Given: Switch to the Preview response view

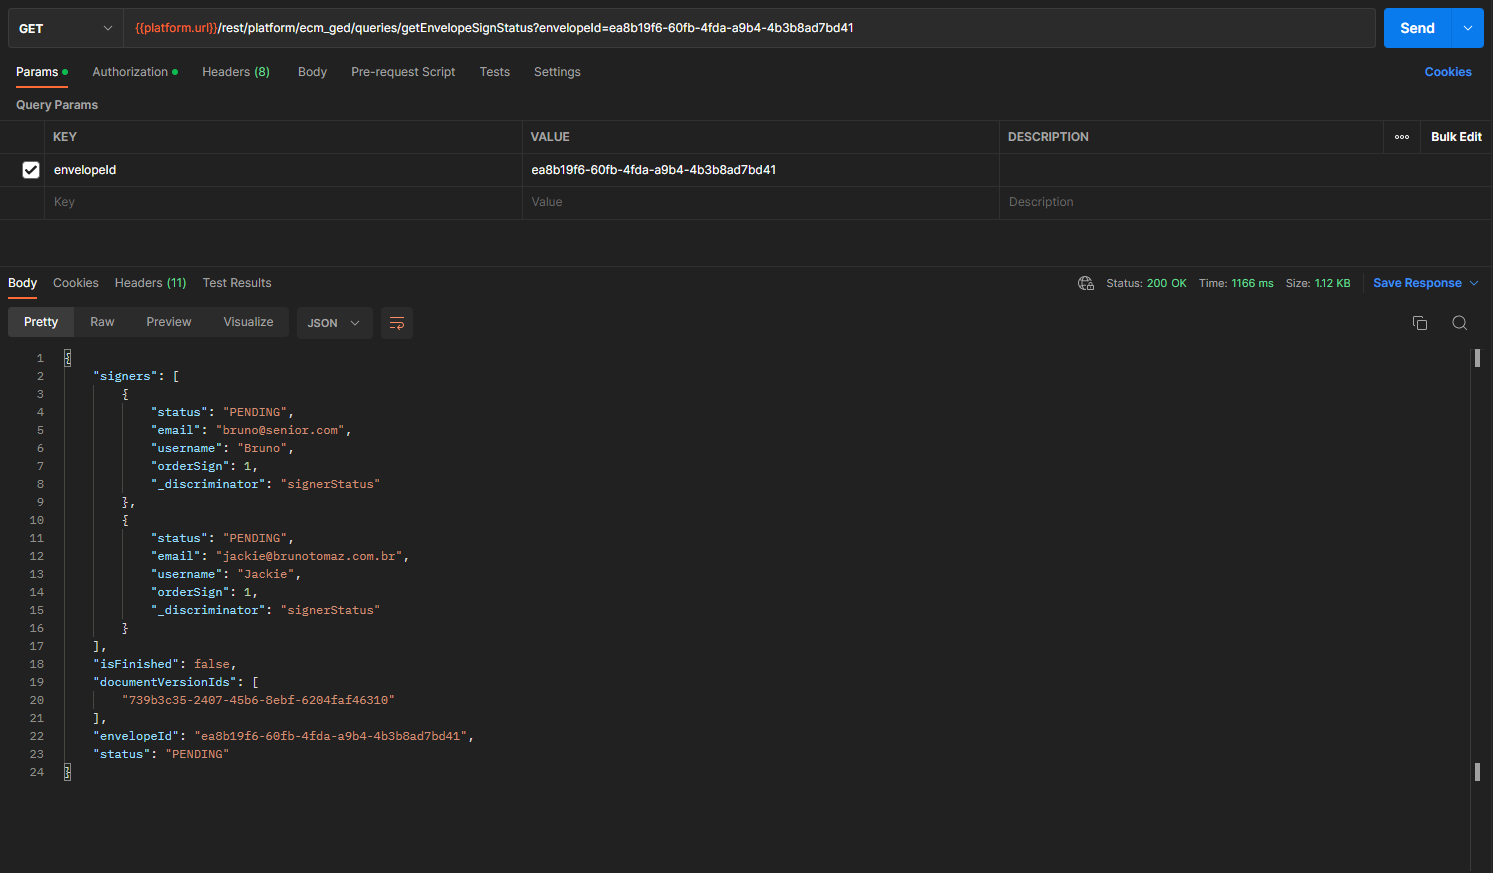Looking at the screenshot, I should 168,322.
